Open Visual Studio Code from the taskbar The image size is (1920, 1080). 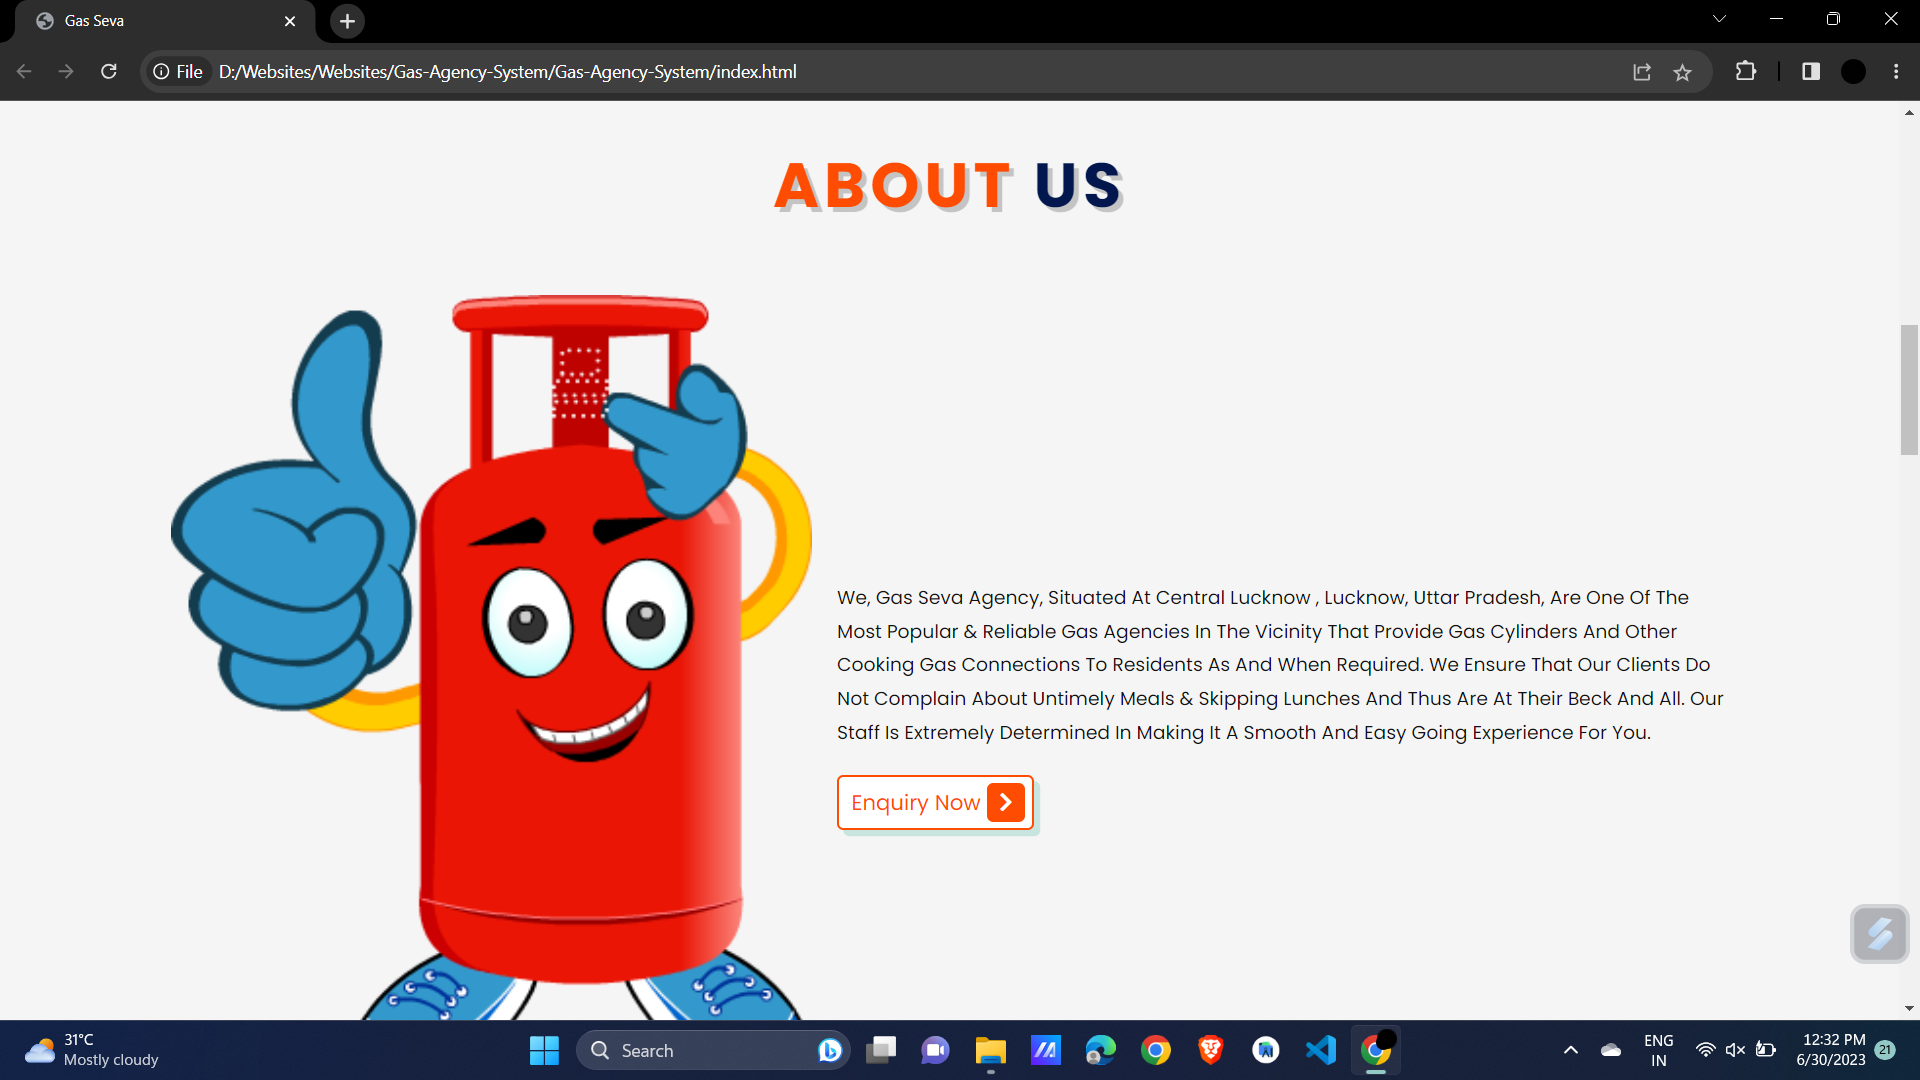(x=1320, y=1050)
